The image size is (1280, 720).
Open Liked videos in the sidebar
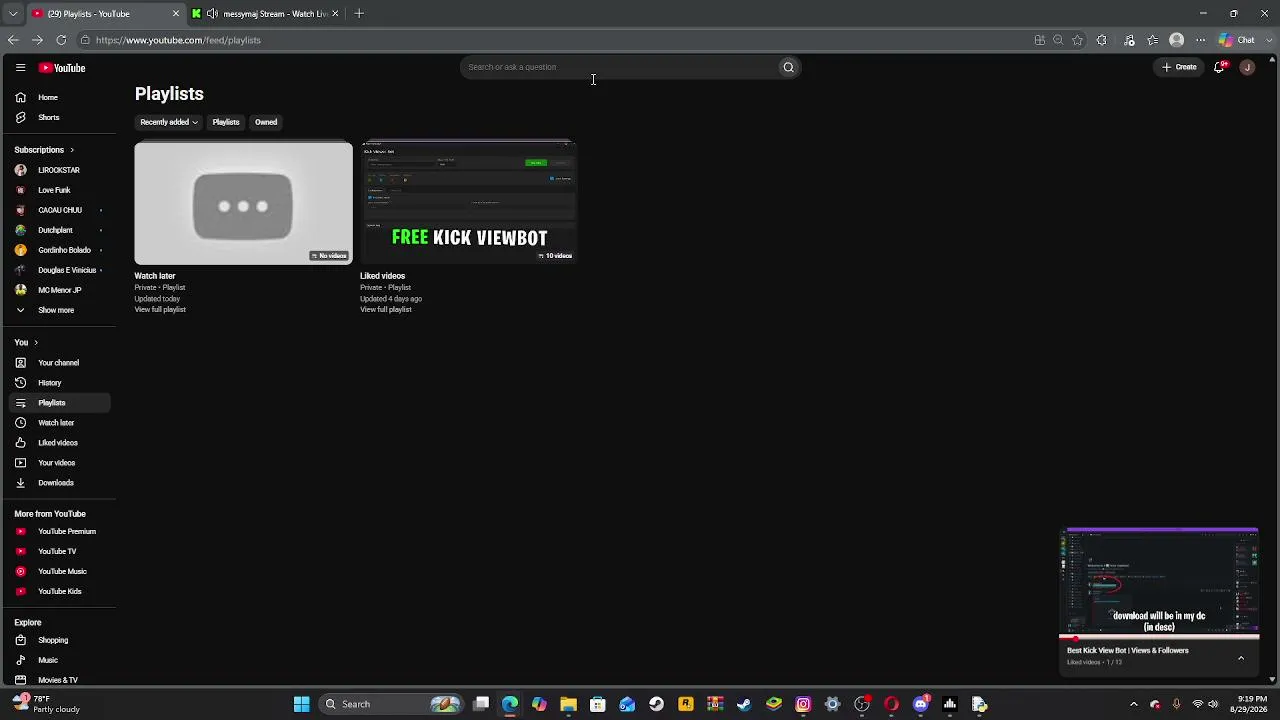[x=59, y=443]
